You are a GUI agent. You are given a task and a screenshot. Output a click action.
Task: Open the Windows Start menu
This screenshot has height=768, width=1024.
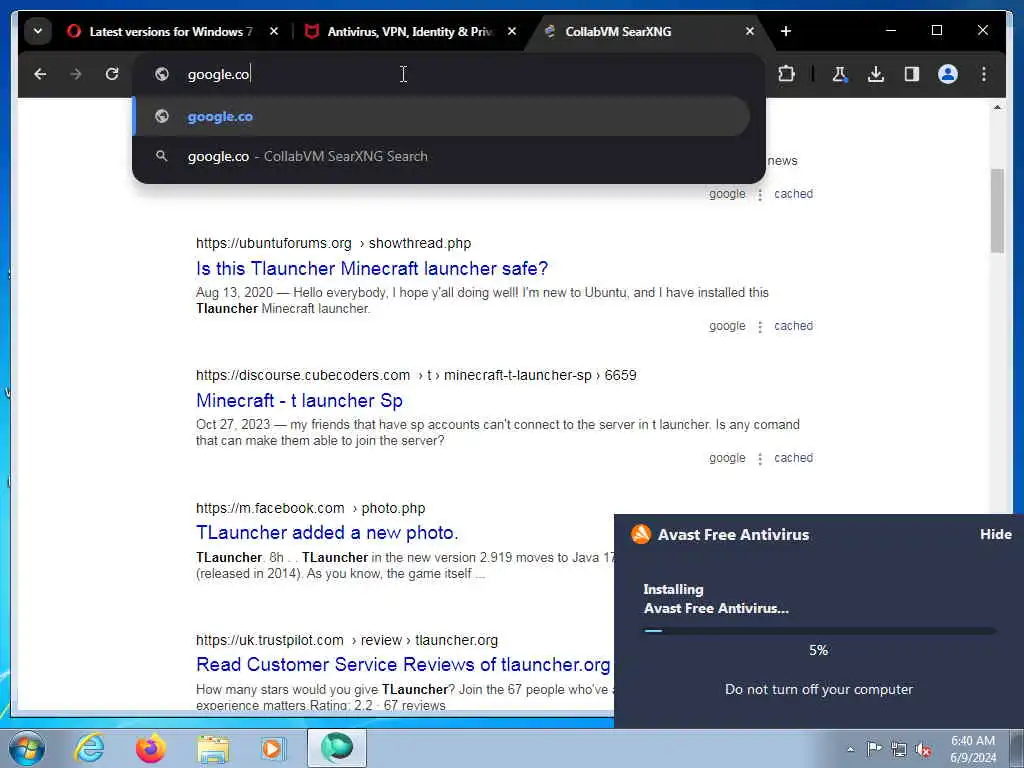pyautogui.click(x=27, y=748)
